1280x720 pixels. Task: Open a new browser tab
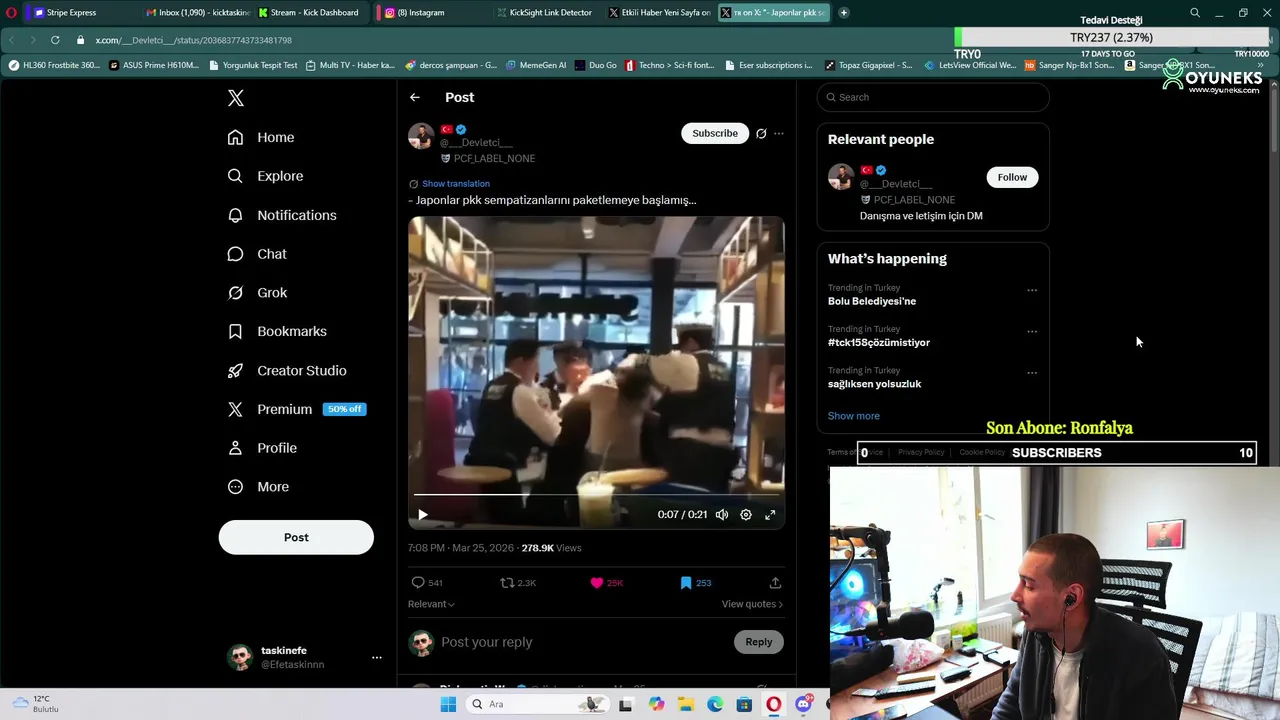844,13
